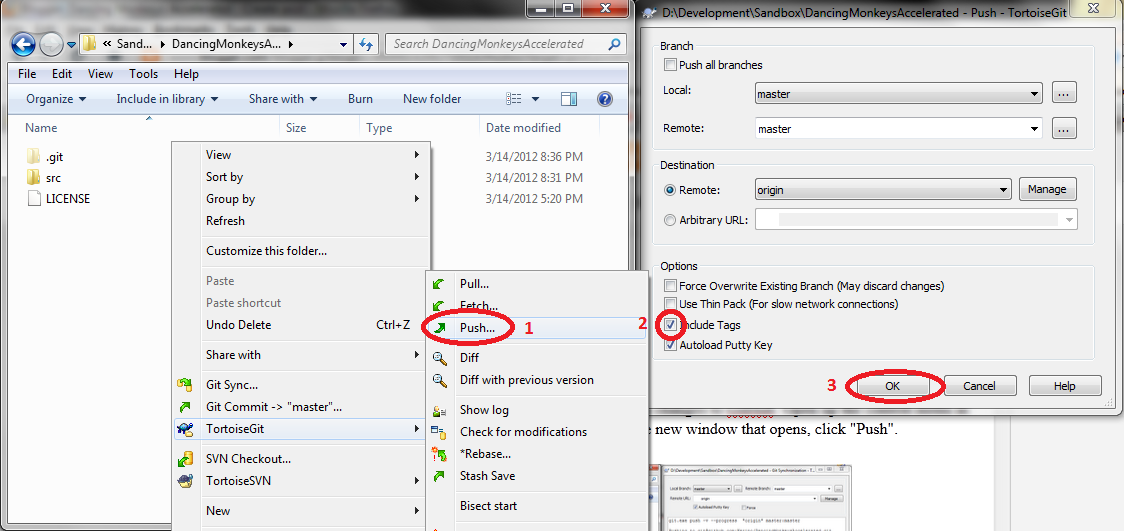Click the address bar refresh icon

(x=366, y=44)
